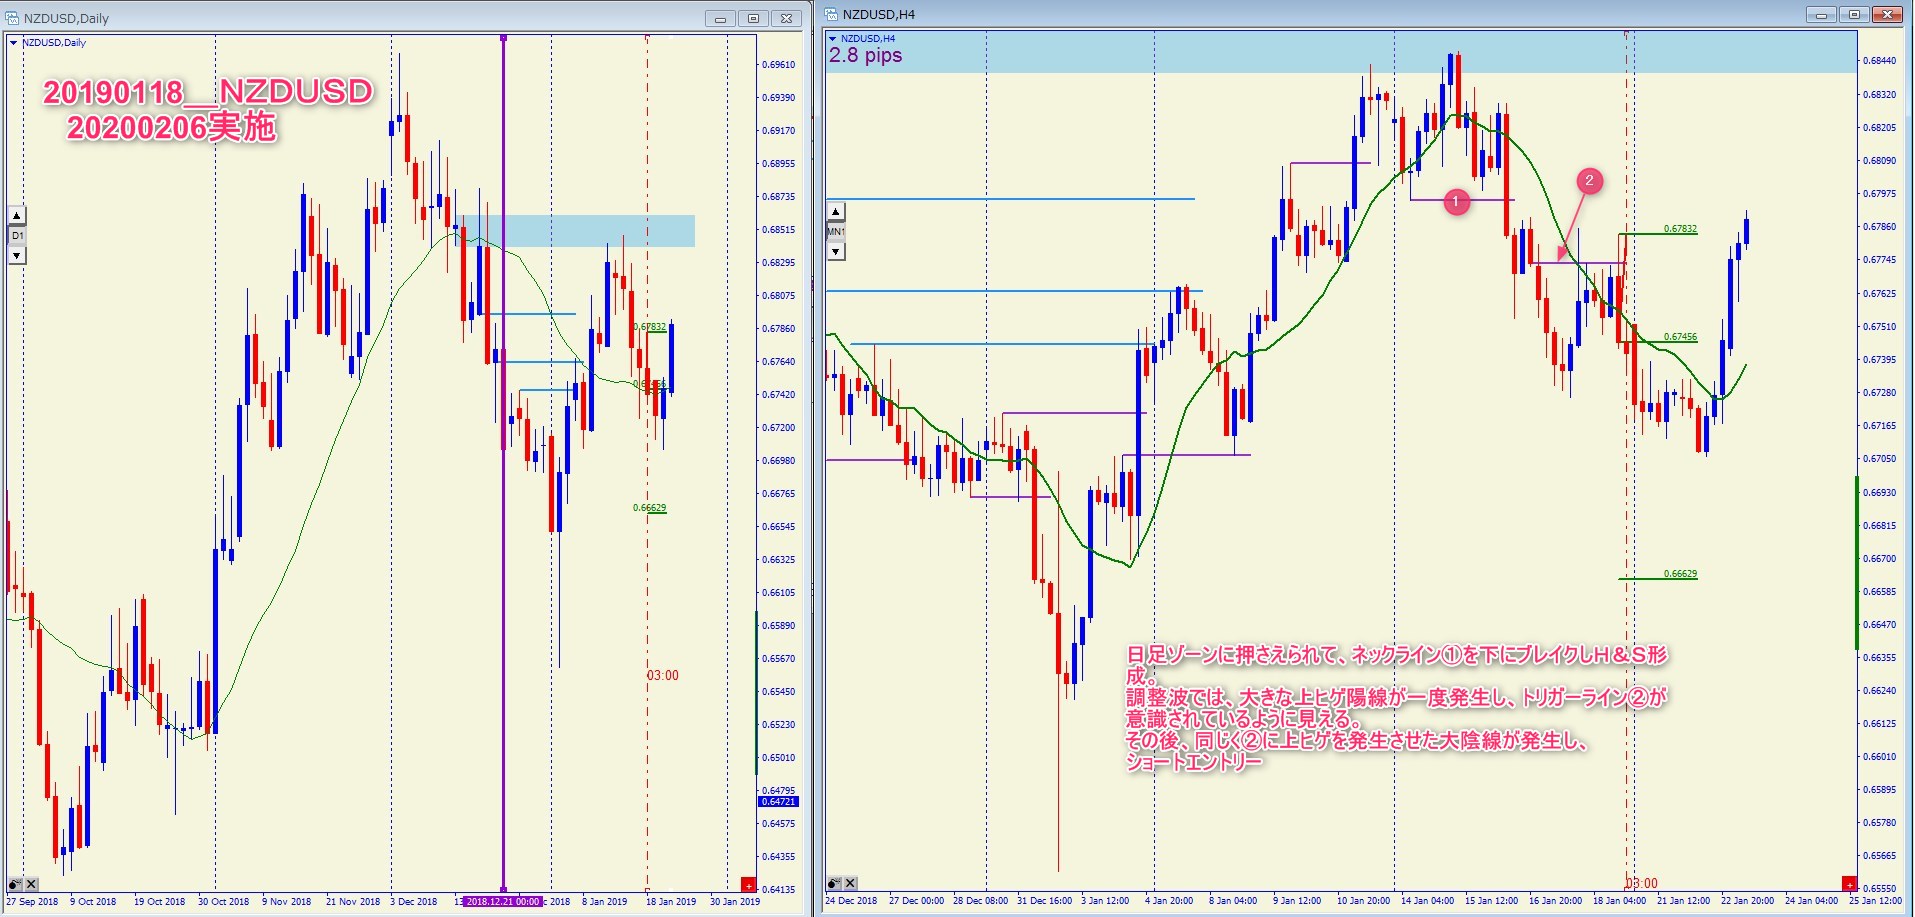Image resolution: width=1915 pixels, height=917 pixels.
Task: Click the pink circle marker numbered 1
Action: coord(1456,202)
